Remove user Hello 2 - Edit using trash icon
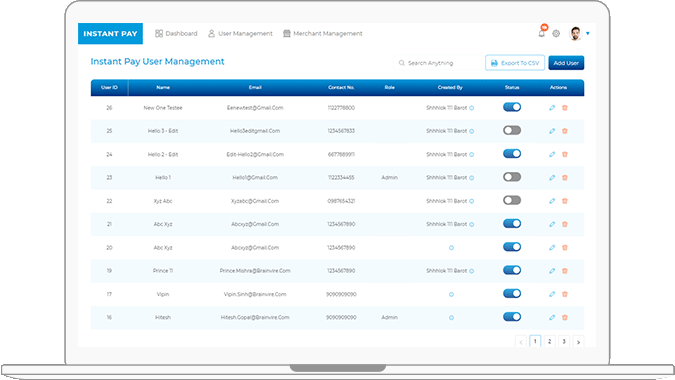 point(565,154)
